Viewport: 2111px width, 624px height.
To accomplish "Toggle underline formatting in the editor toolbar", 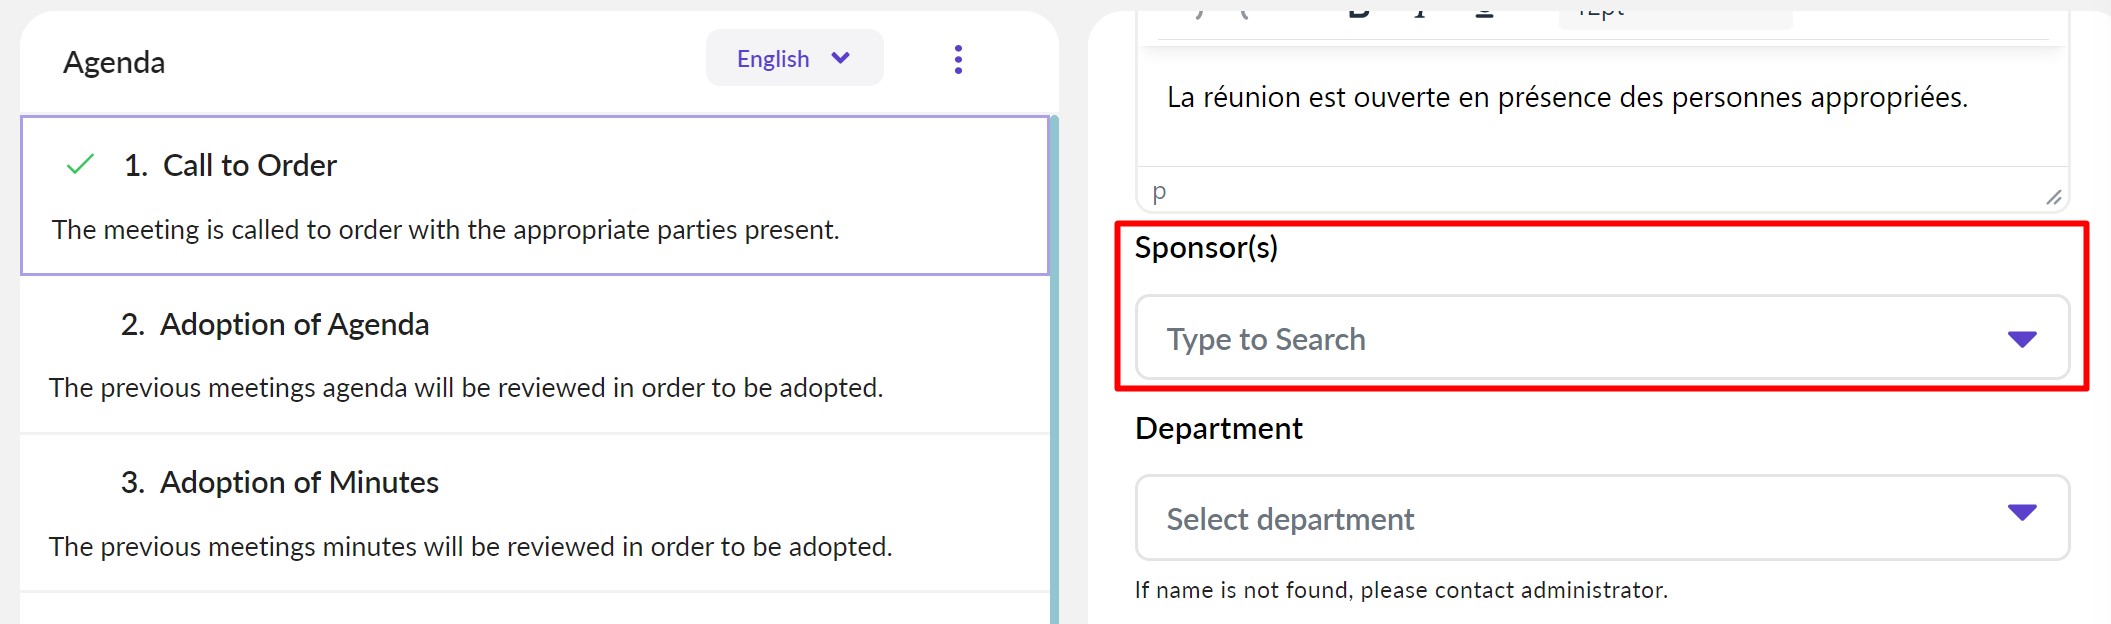I will 1484,13.
